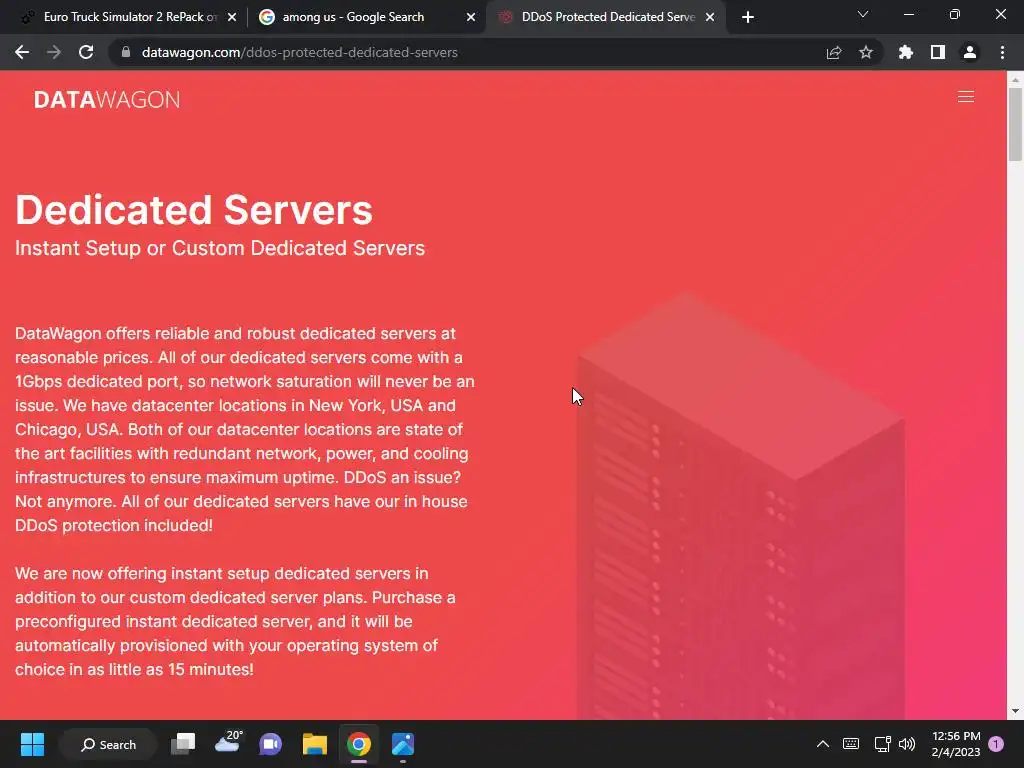Open the Chrome three-dot menu

click(x=1002, y=52)
